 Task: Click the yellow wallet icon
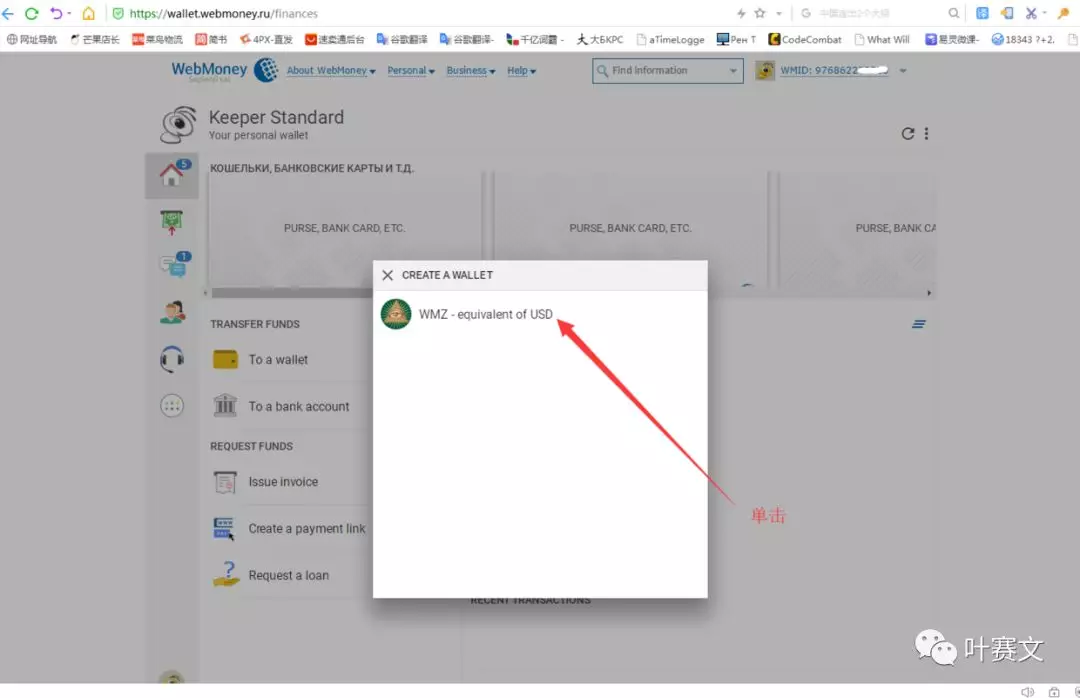pos(225,360)
